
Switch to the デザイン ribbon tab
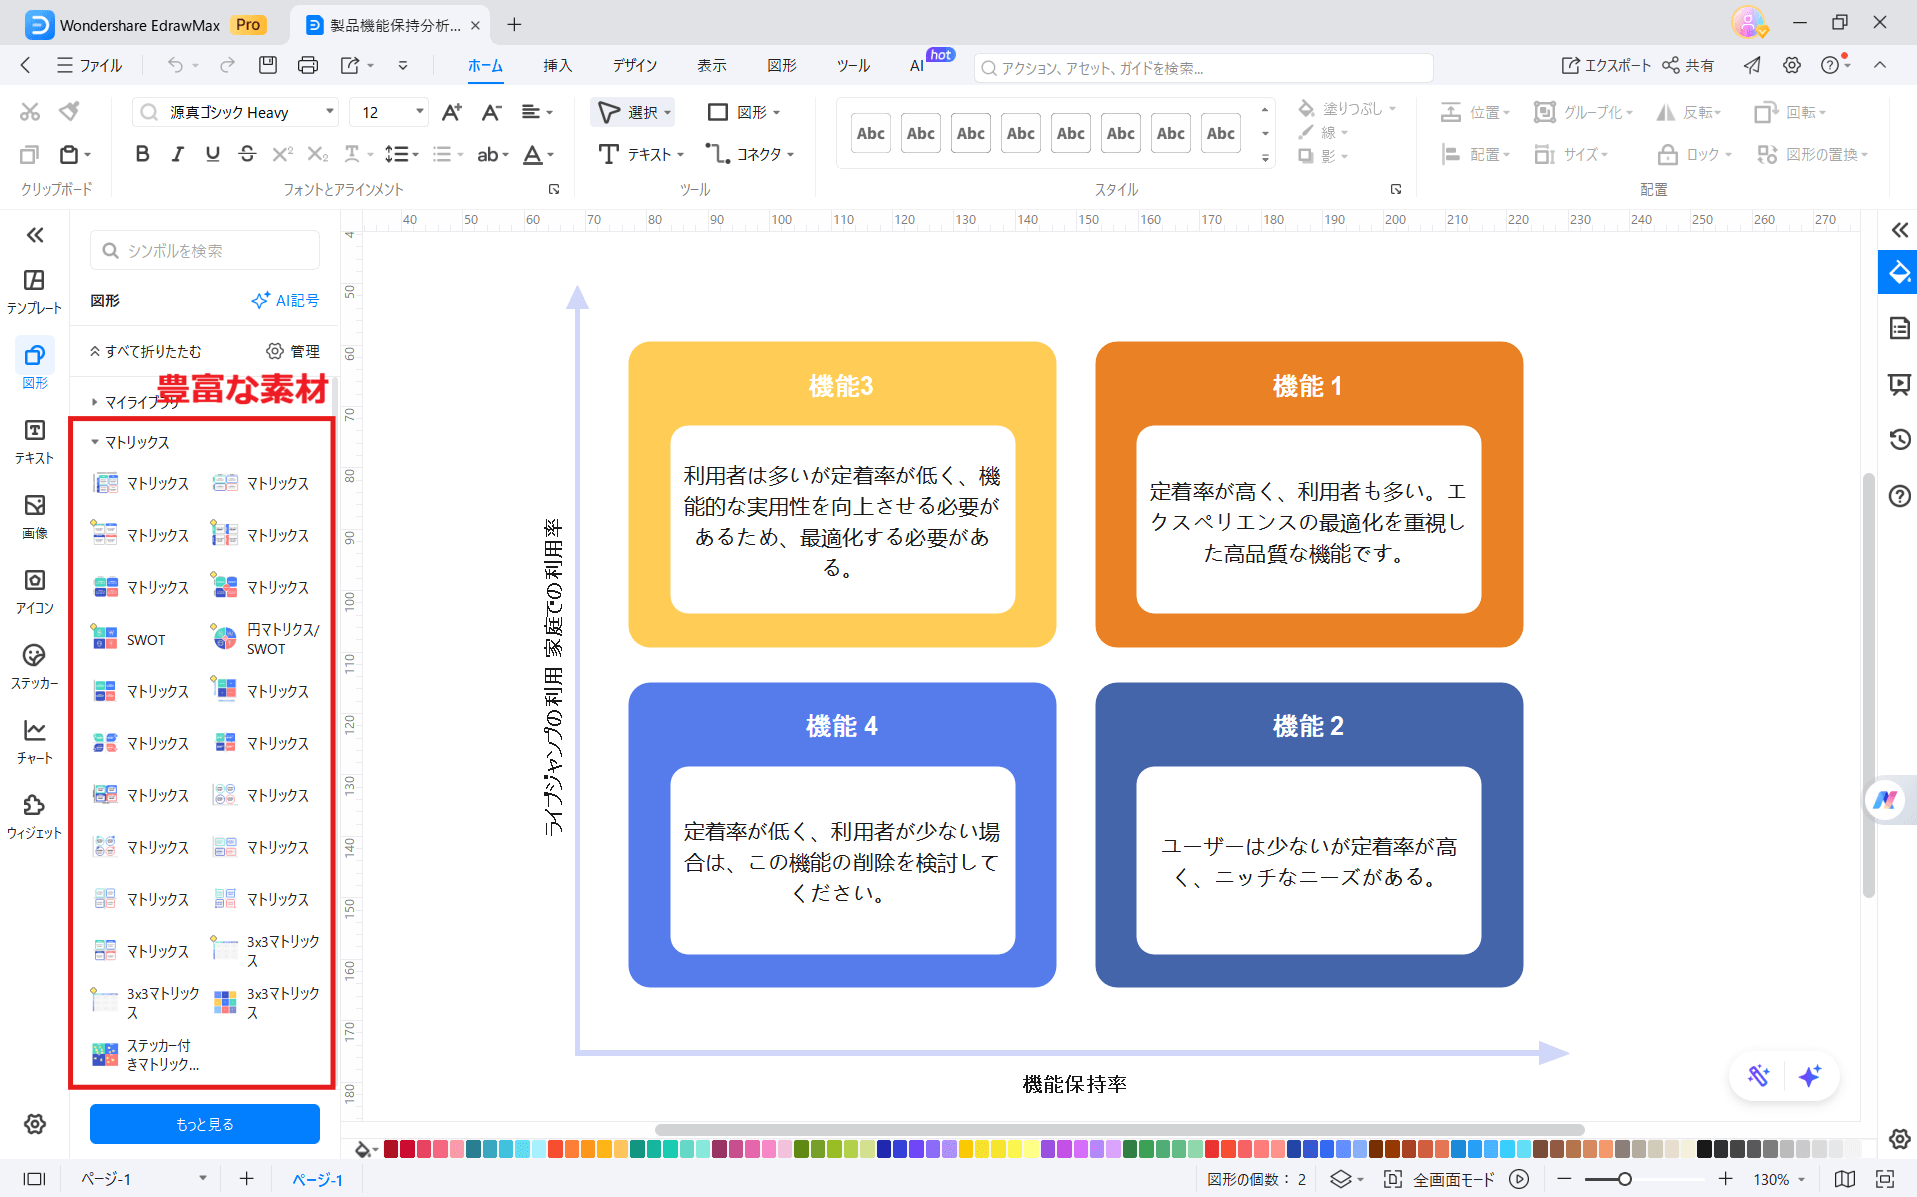coord(635,65)
